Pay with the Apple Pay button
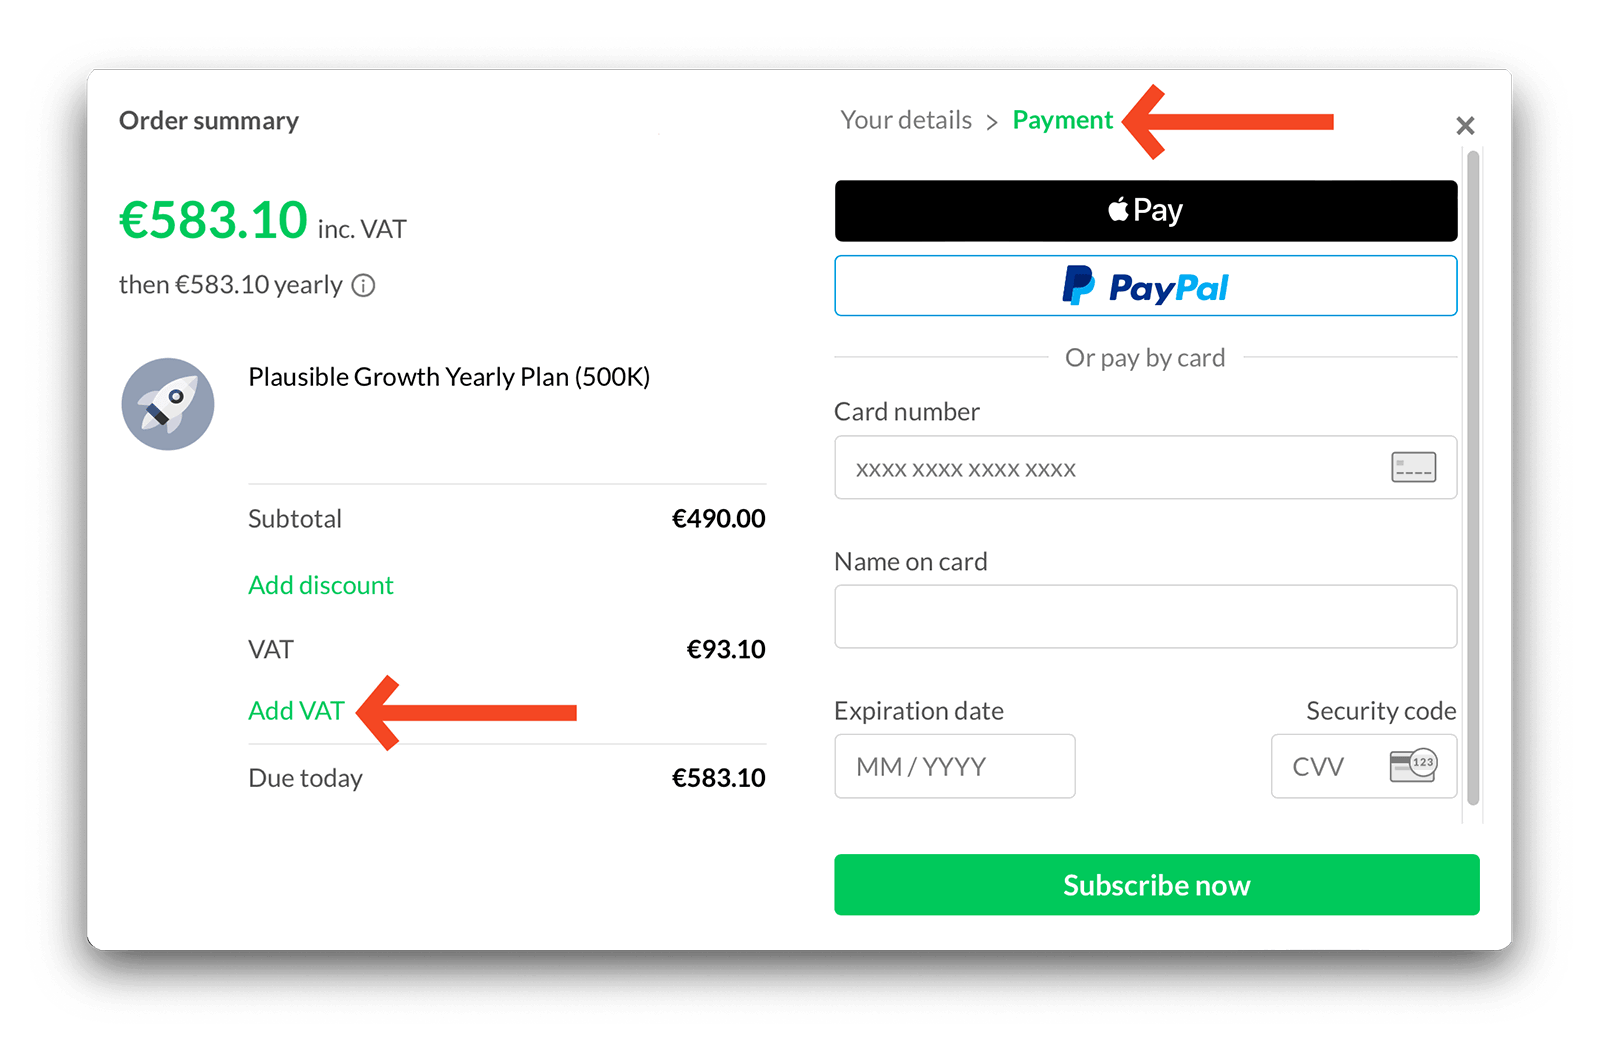The width and height of the screenshot is (1600, 1042). 1145,210
